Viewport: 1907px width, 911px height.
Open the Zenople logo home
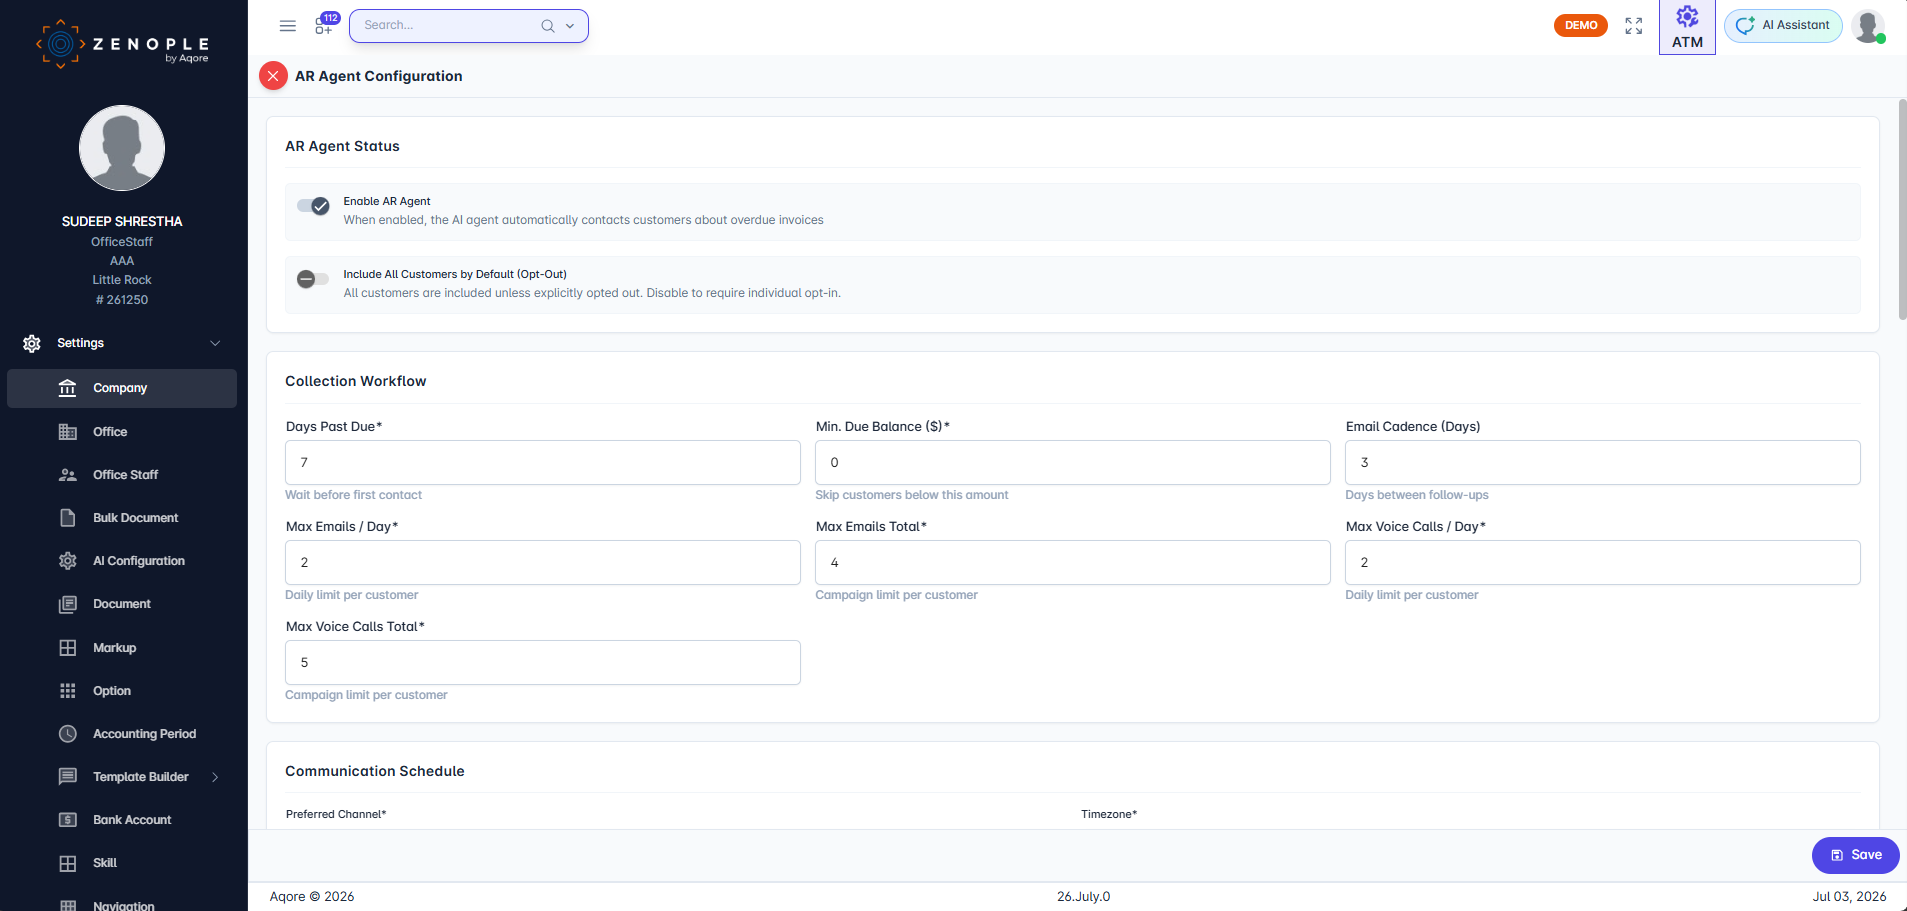coord(123,44)
